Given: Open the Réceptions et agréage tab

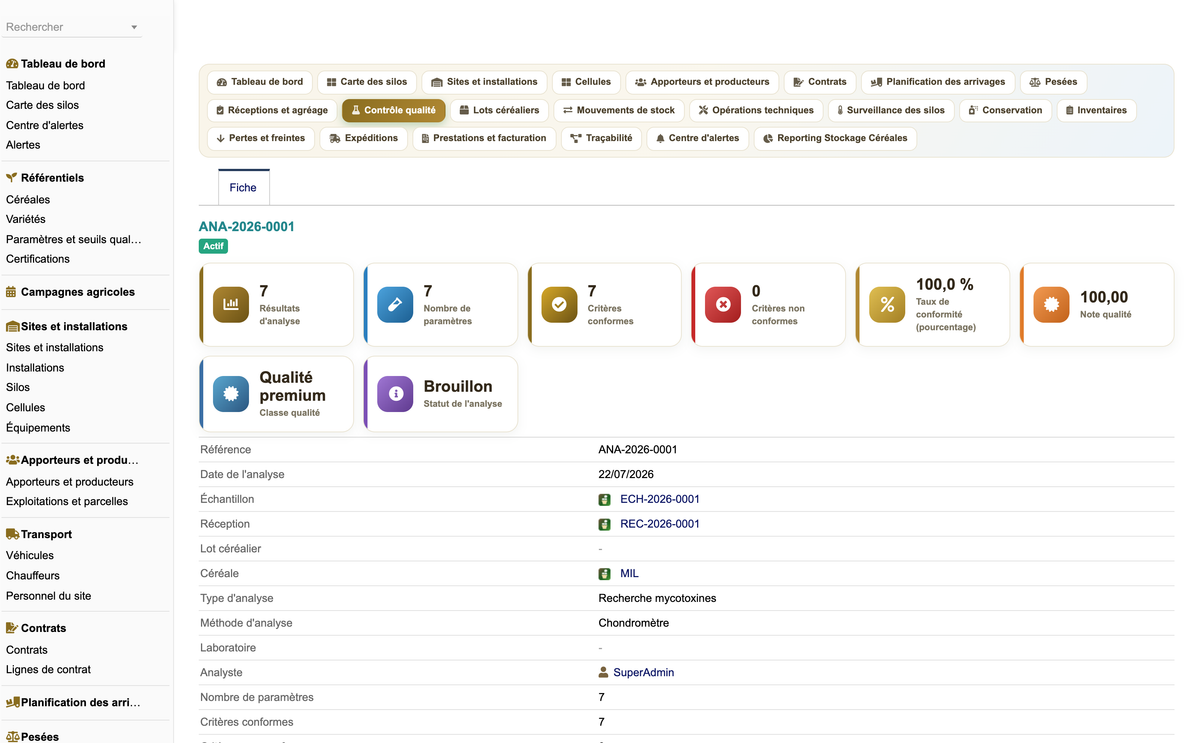Looking at the screenshot, I should (x=272, y=110).
